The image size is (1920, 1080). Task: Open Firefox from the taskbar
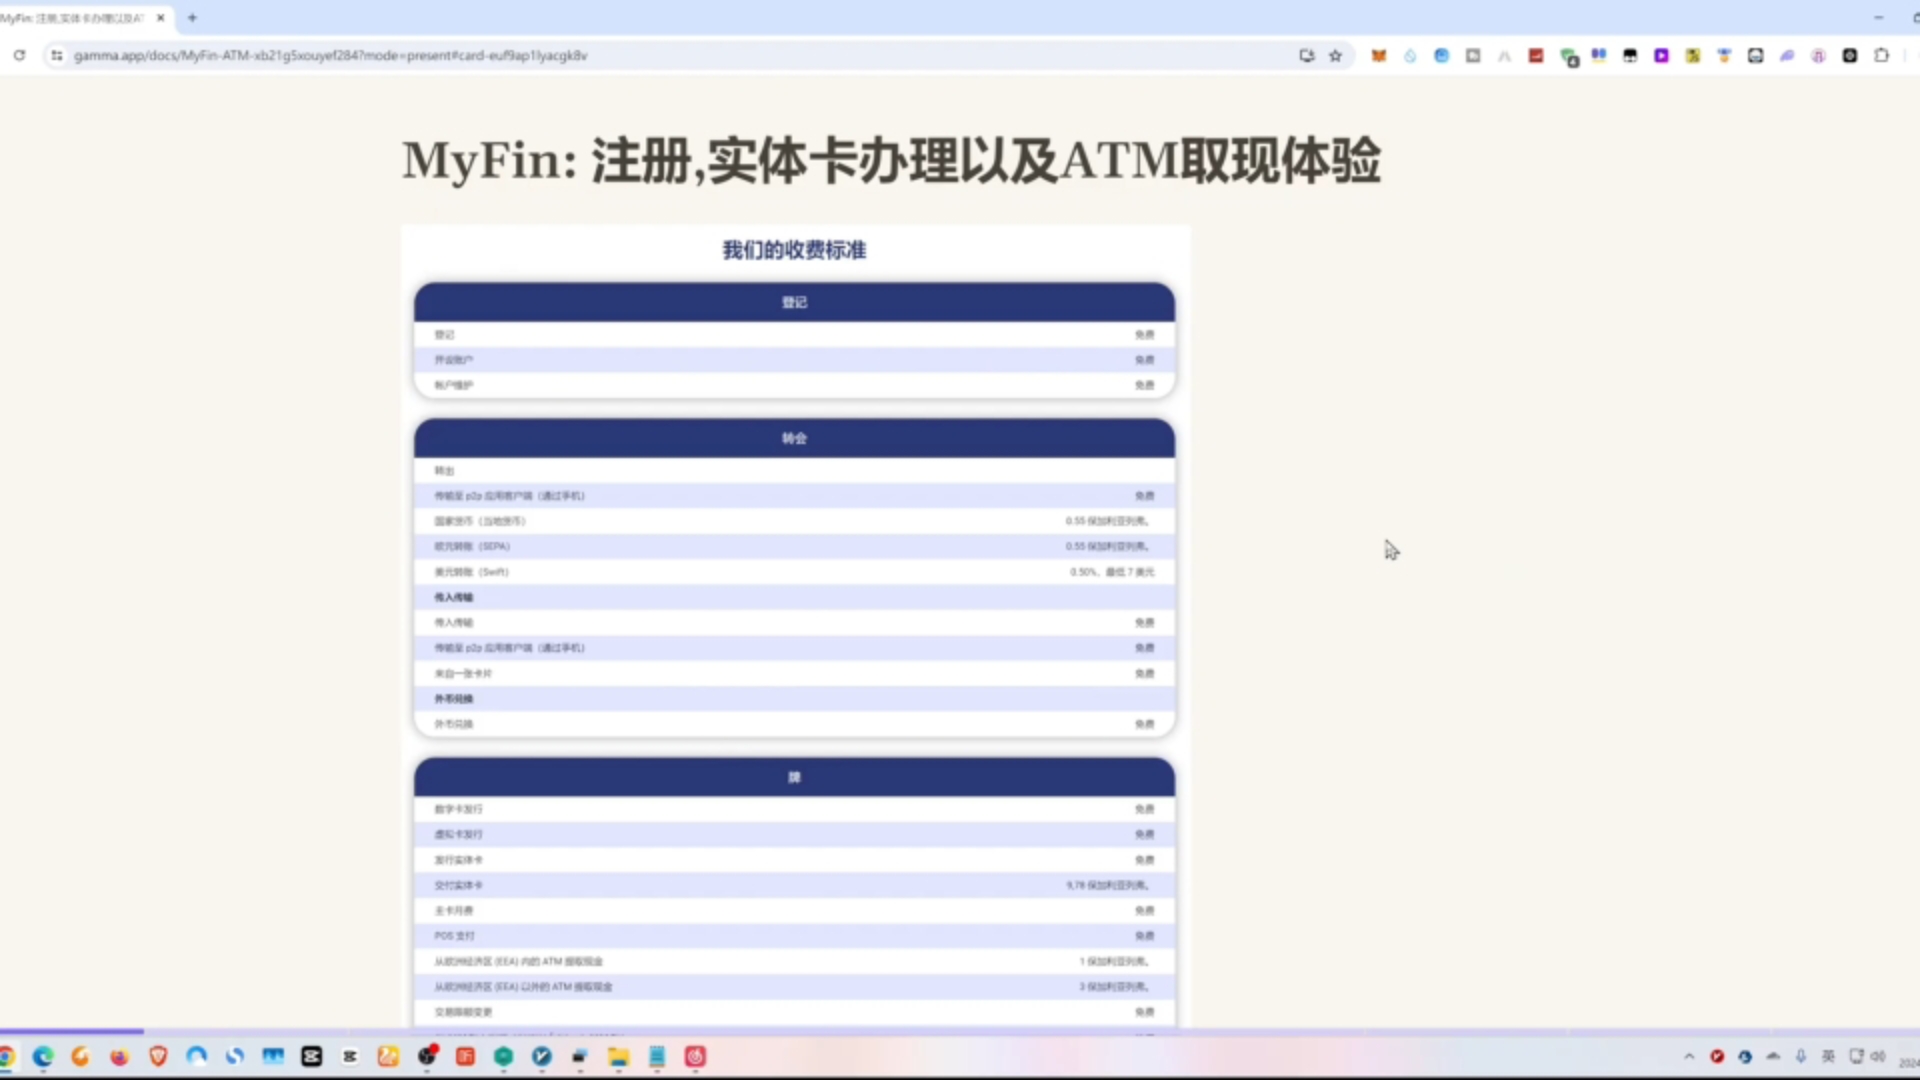pos(120,1057)
